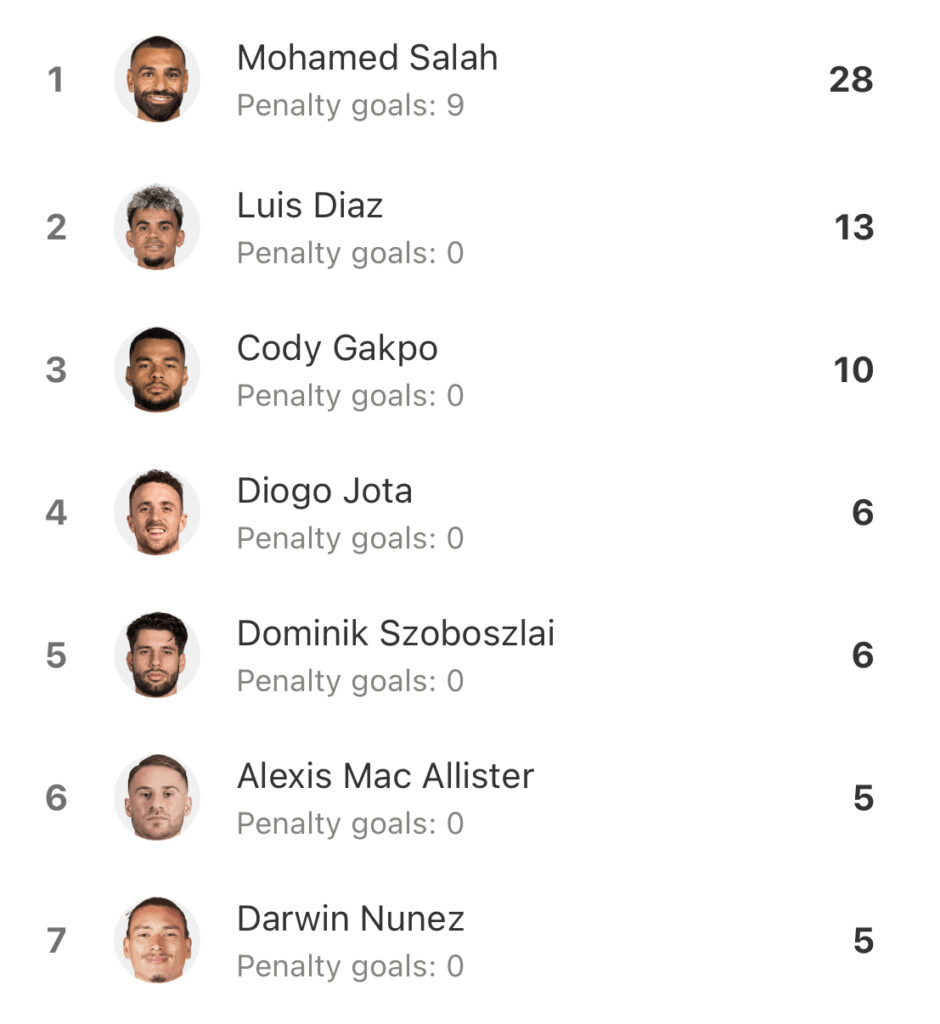Click Cody Gakpo's goal total of 10
This screenshot has height=1024, width=940.
[853, 370]
